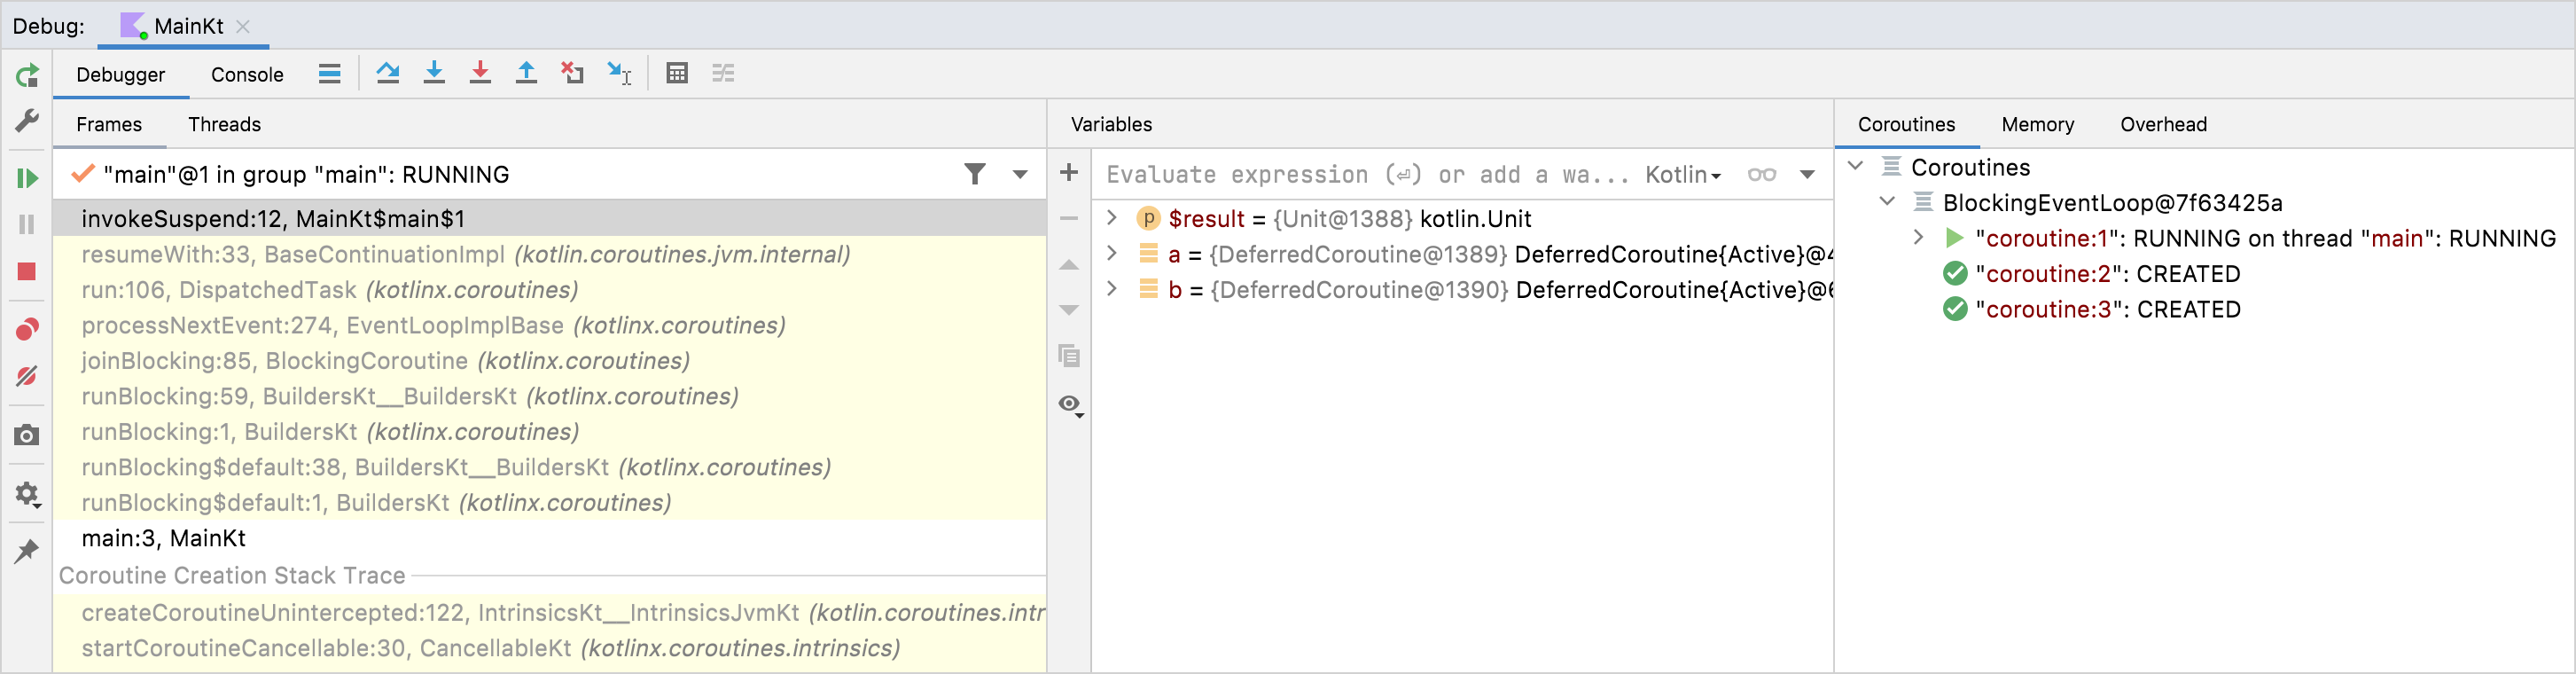Toggle Mute Breakpoints in the sidebar

[x=27, y=376]
